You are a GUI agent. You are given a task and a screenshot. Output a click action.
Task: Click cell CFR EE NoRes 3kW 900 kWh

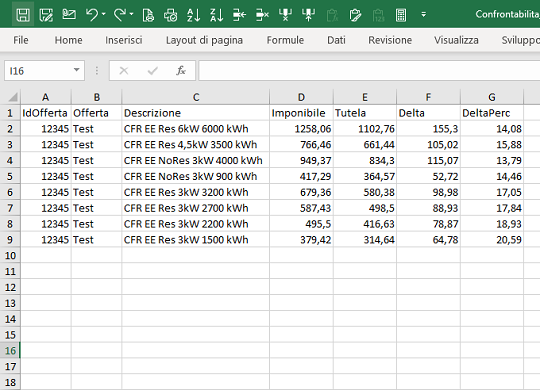196,176
